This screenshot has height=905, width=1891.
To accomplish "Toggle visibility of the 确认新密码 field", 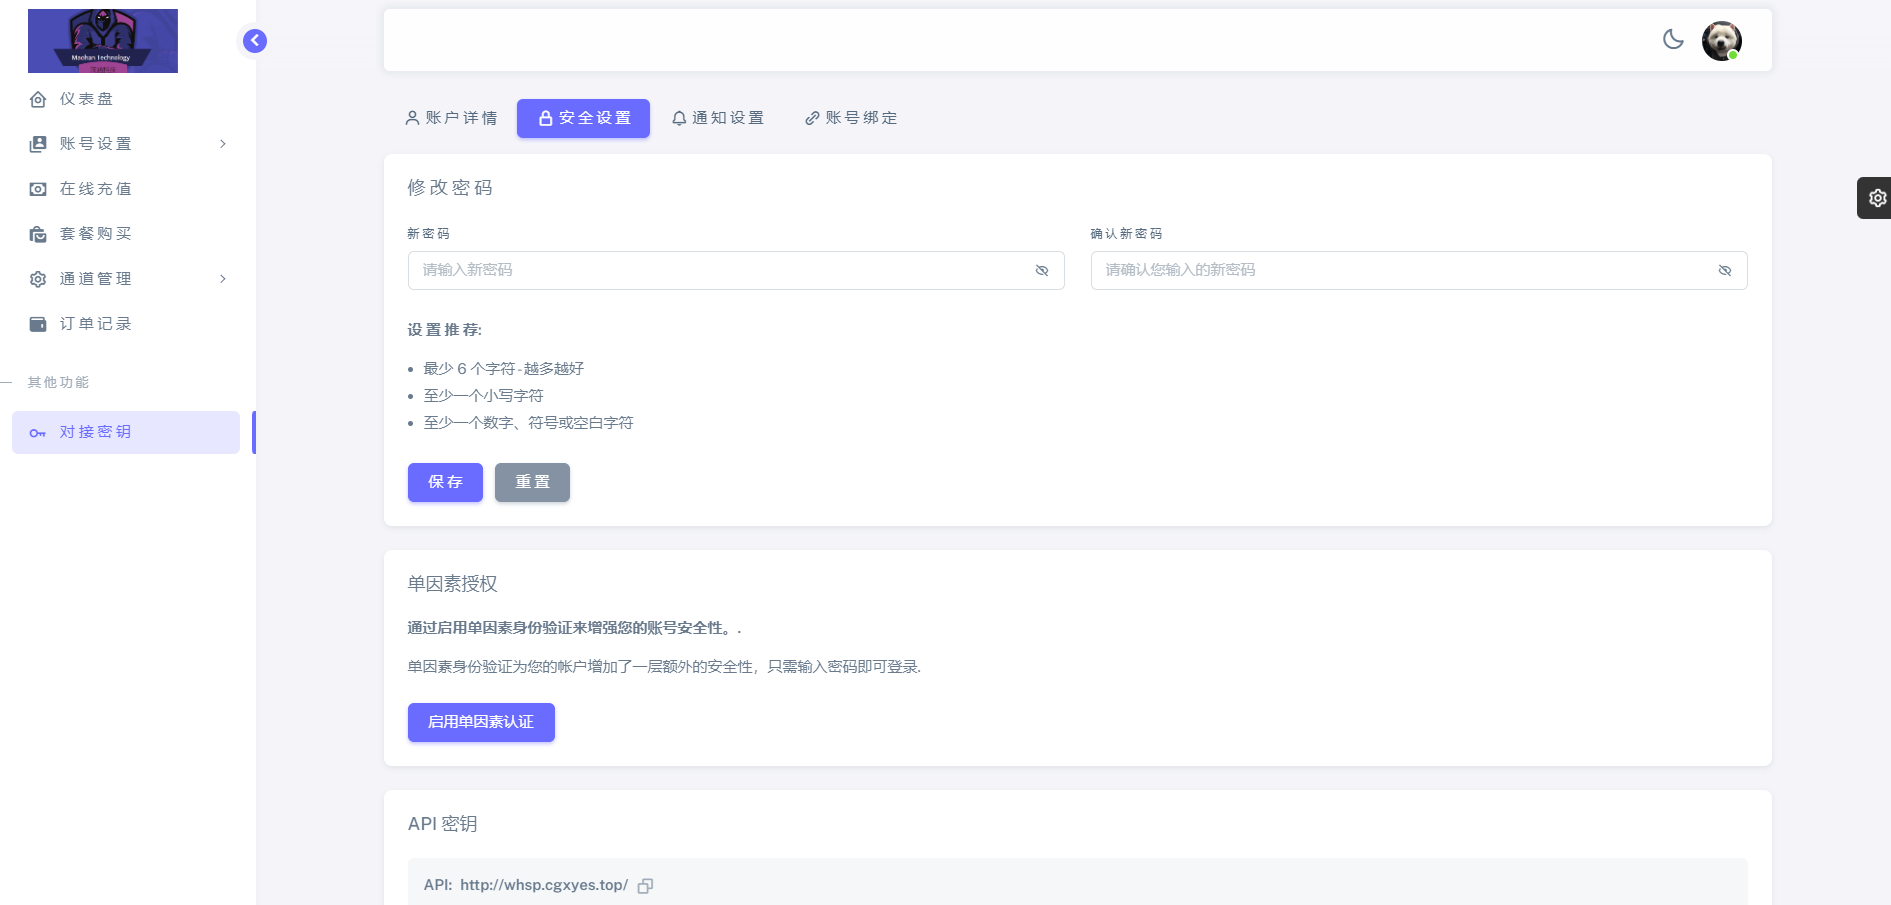I will (1725, 271).
